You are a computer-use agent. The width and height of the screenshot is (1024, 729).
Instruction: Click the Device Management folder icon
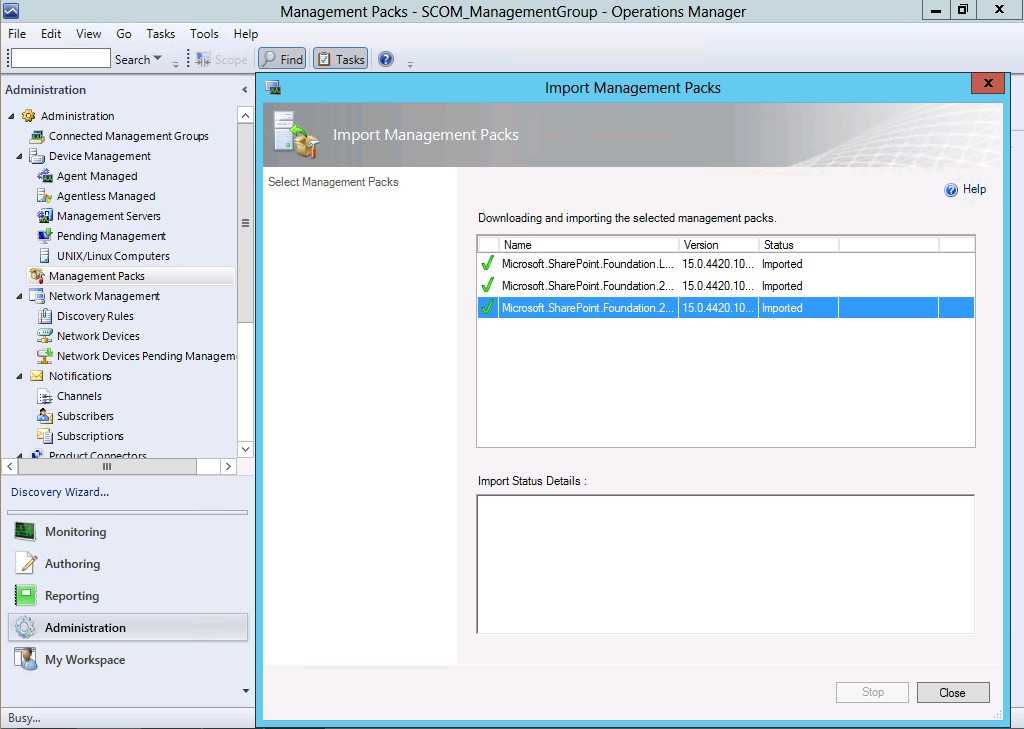(x=37, y=156)
